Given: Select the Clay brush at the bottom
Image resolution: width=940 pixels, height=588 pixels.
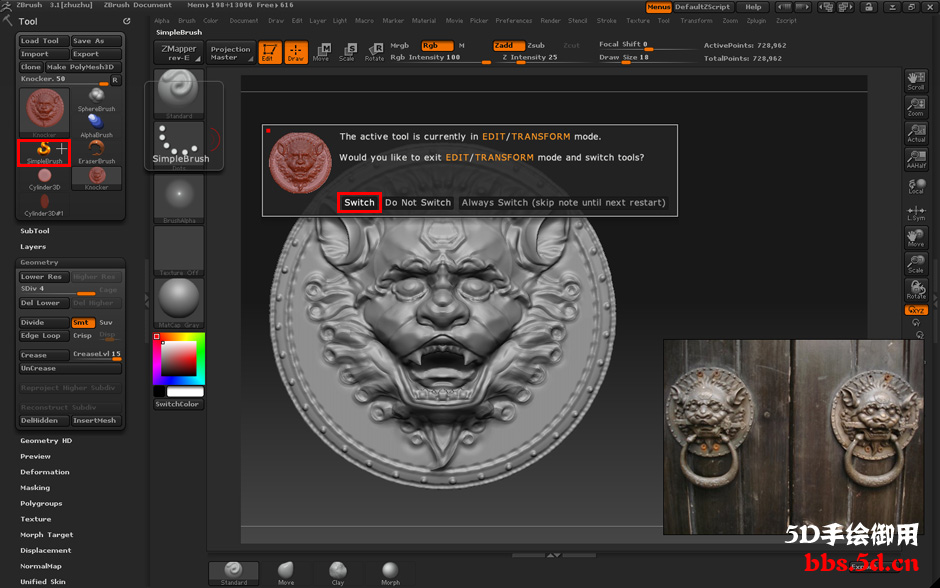Looking at the screenshot, I should (x=338, y=573).
